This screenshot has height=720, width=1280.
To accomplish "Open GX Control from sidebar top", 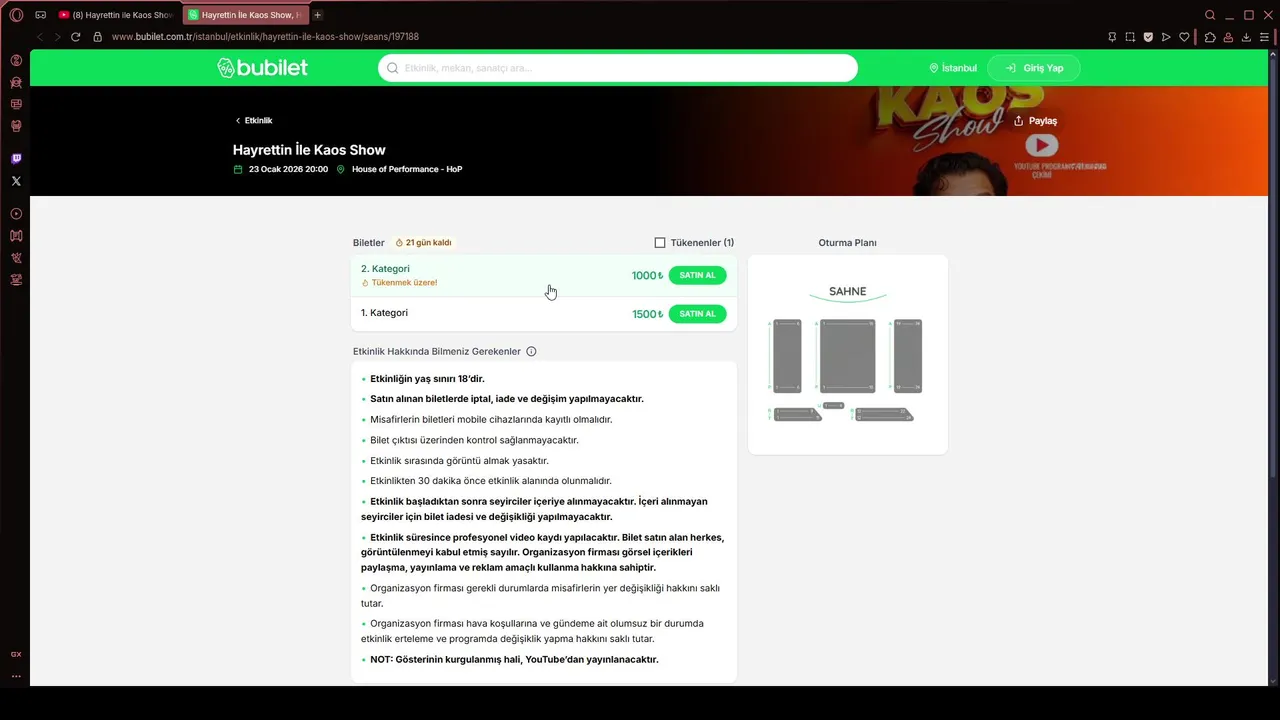I will [16, 60].
